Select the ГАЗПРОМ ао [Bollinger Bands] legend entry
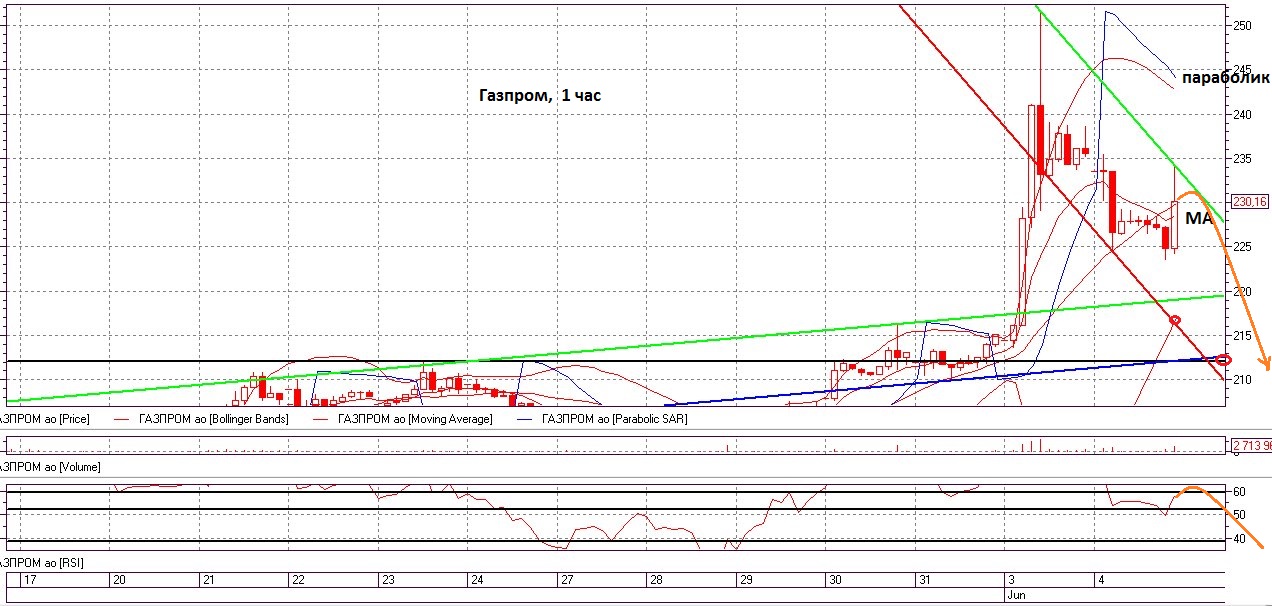Screen dimensions: 1272x606 pos(216,419)
